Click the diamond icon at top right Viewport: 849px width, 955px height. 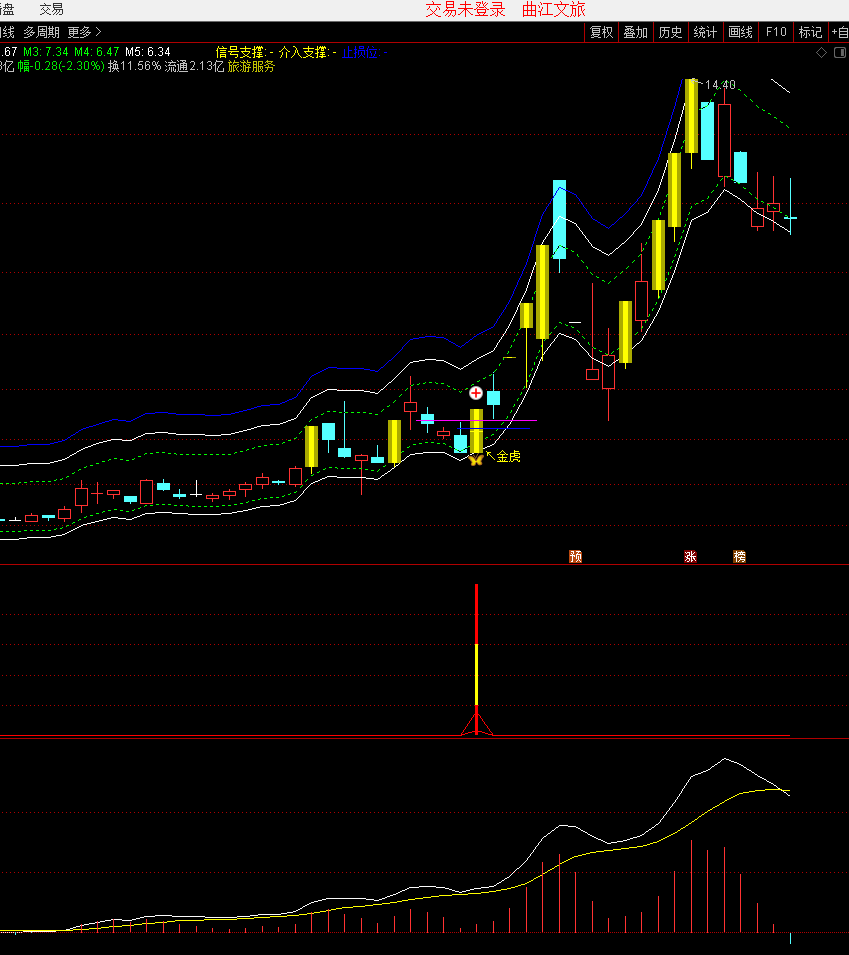[822, 52]
